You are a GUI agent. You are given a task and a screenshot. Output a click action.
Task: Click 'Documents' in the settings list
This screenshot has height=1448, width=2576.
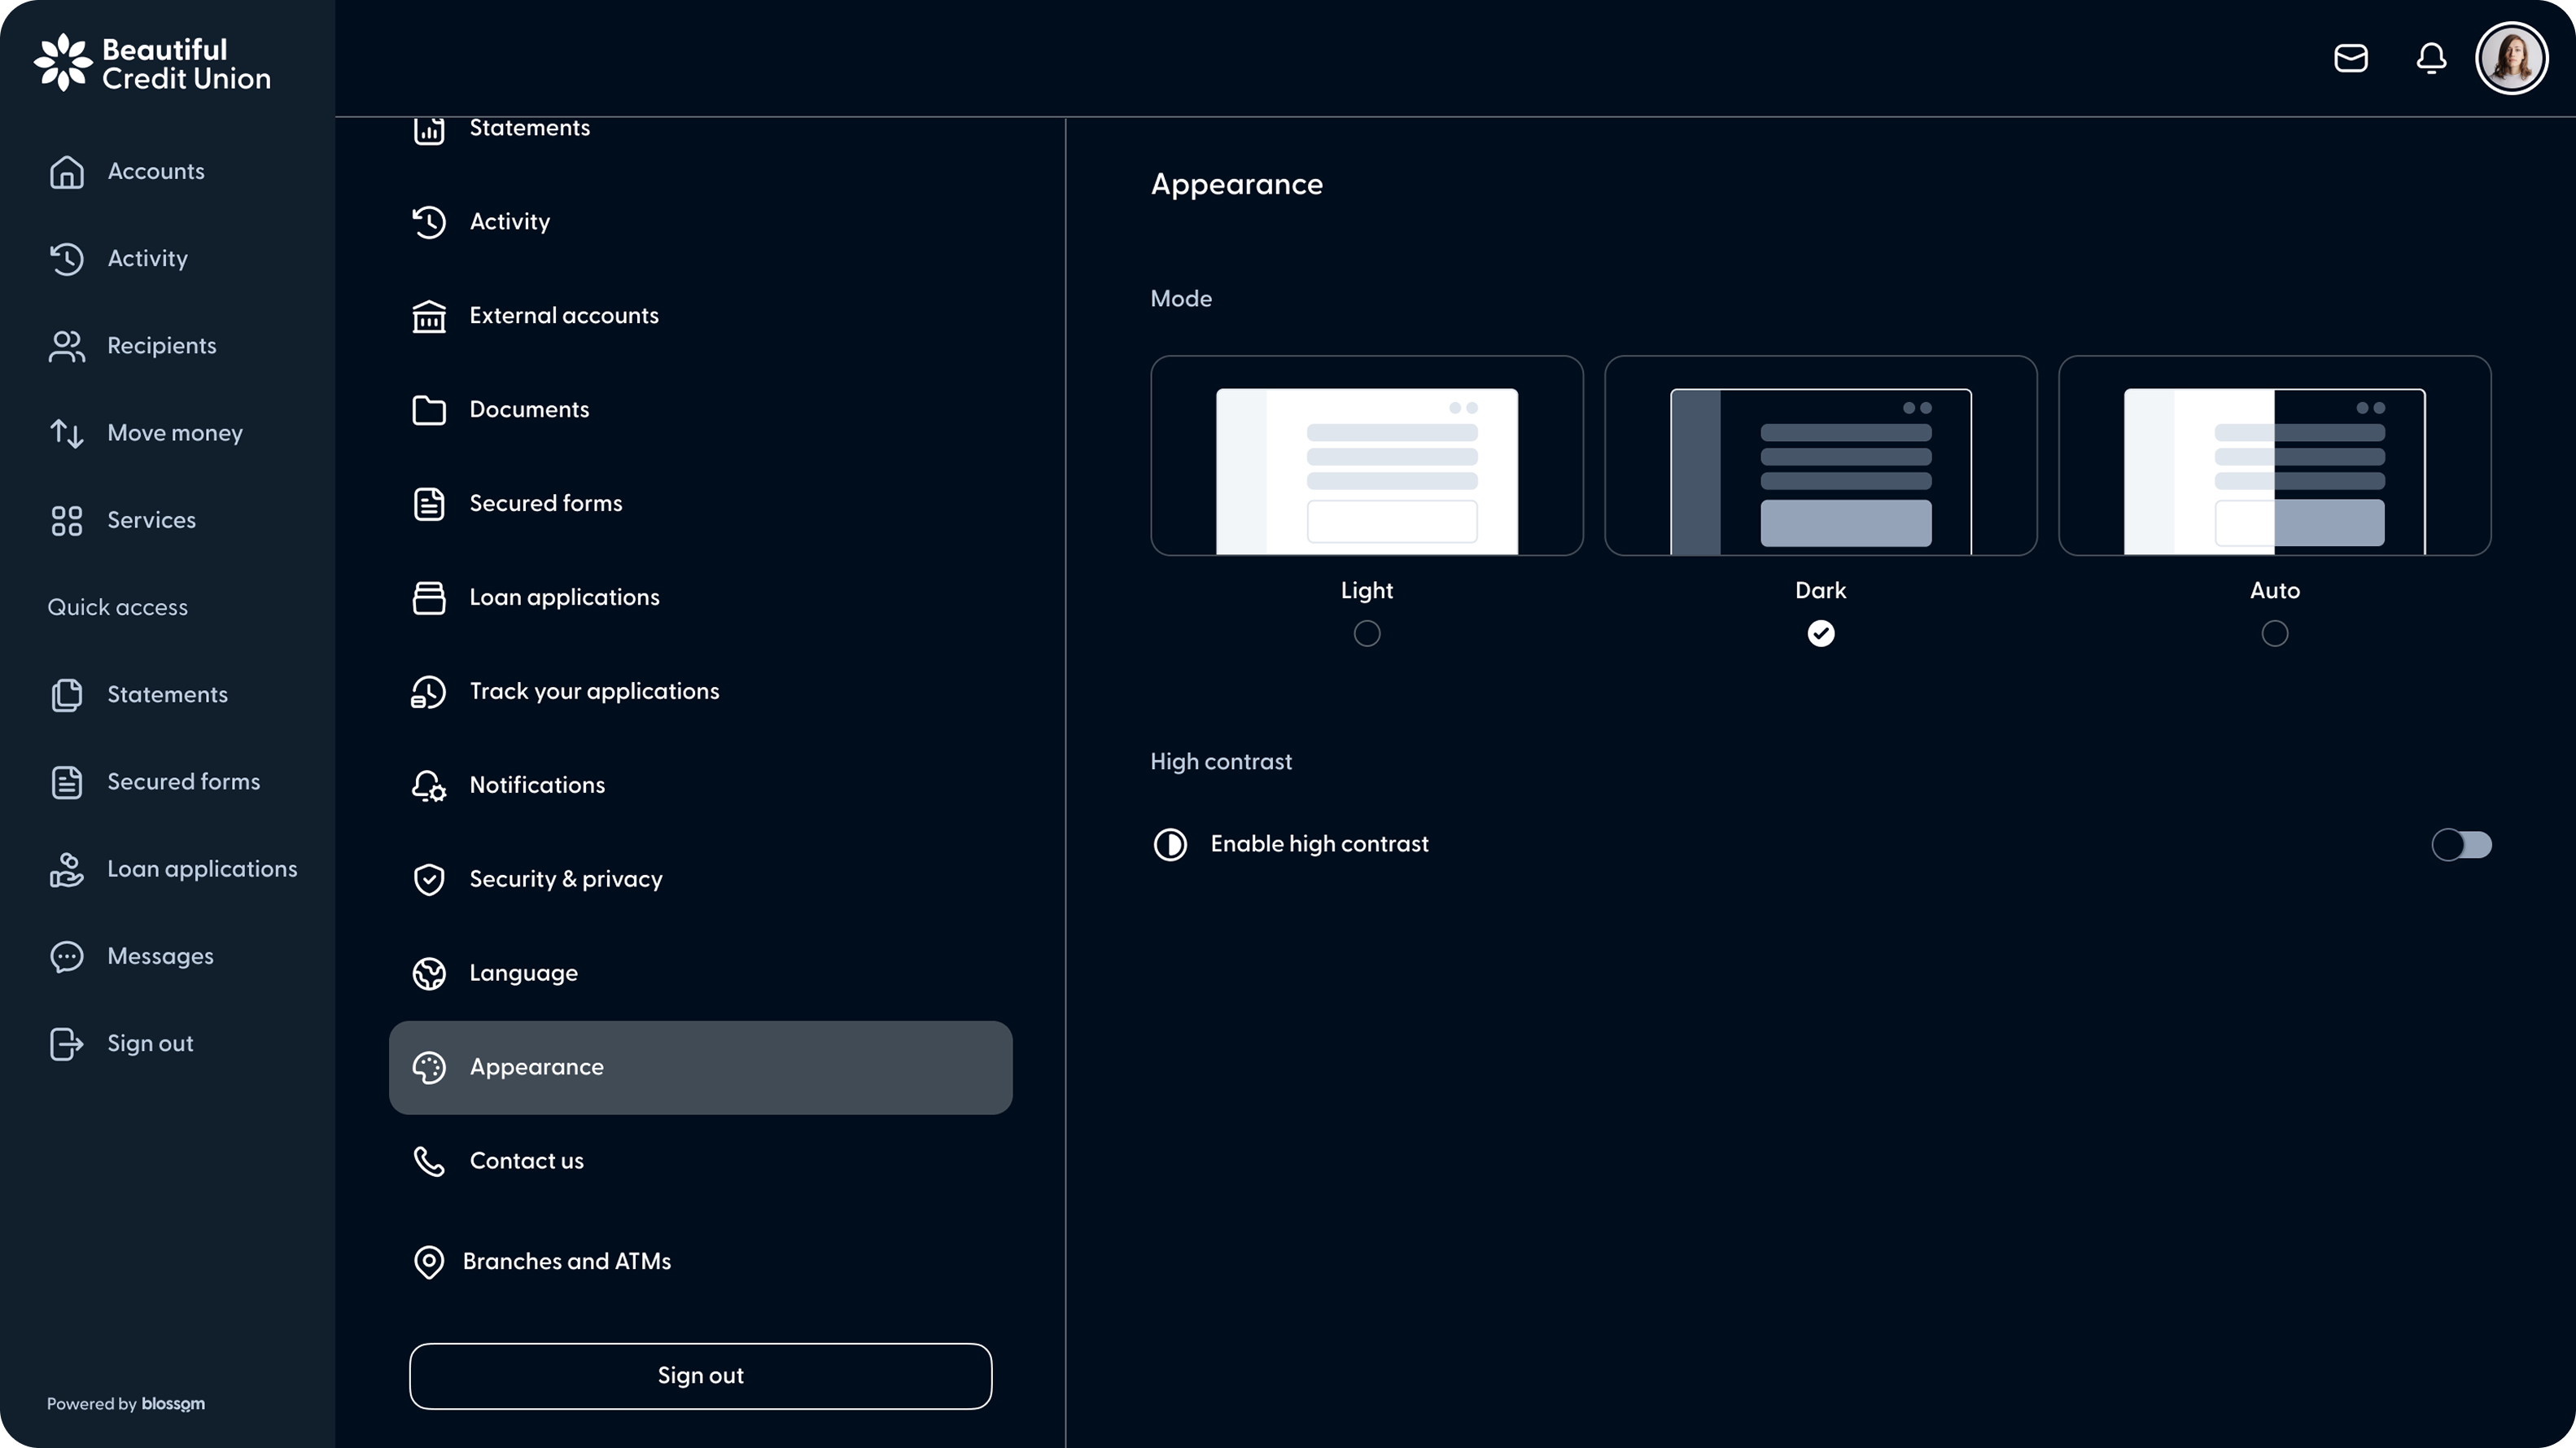tap(529, 410)
